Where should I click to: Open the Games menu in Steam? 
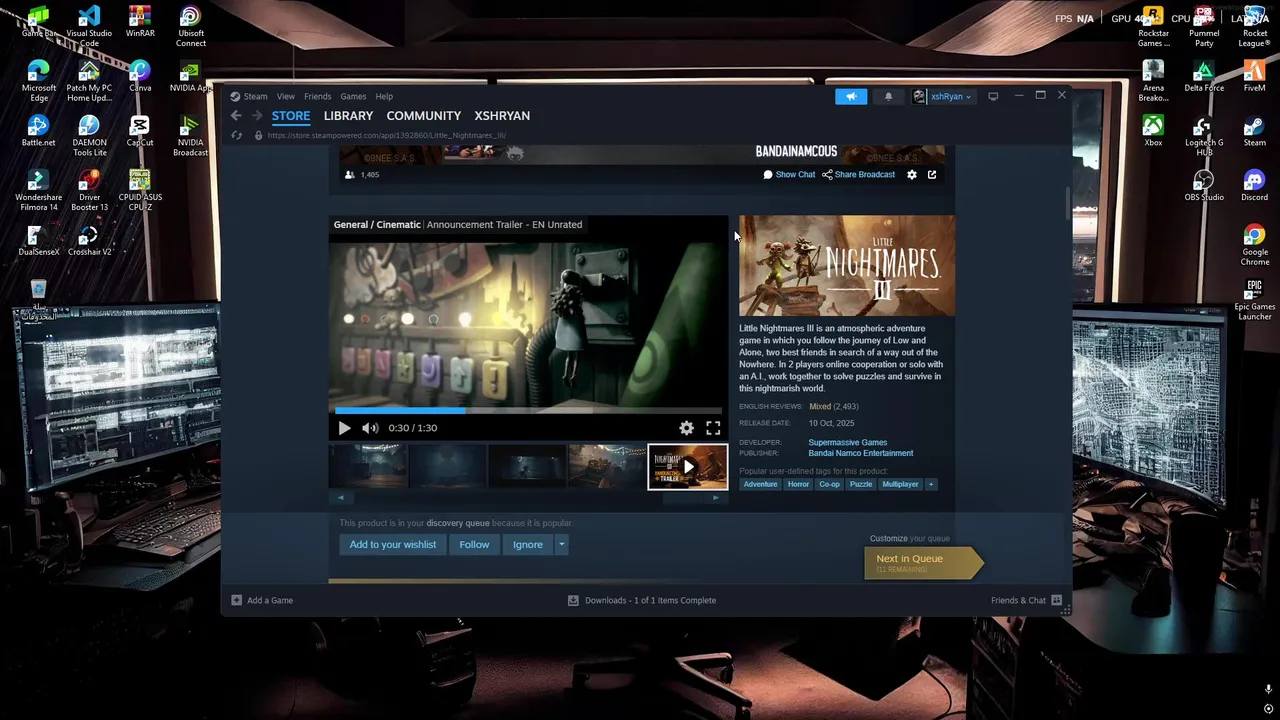coord(353,96)
